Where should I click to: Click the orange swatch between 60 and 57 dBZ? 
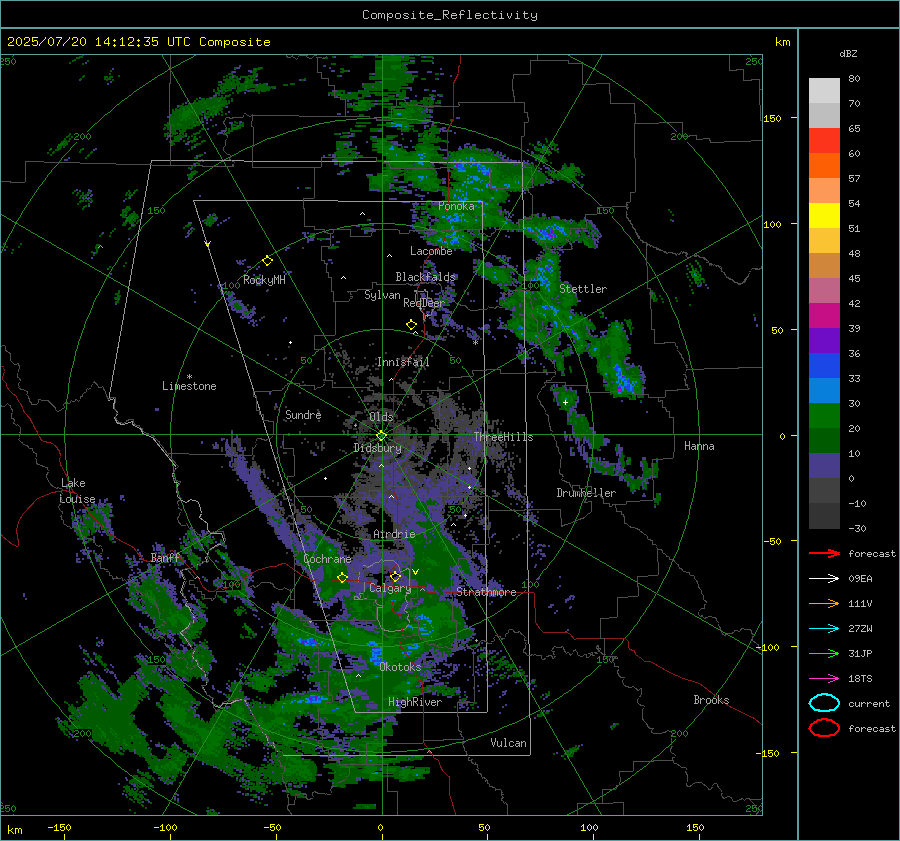tap(824, 166)
